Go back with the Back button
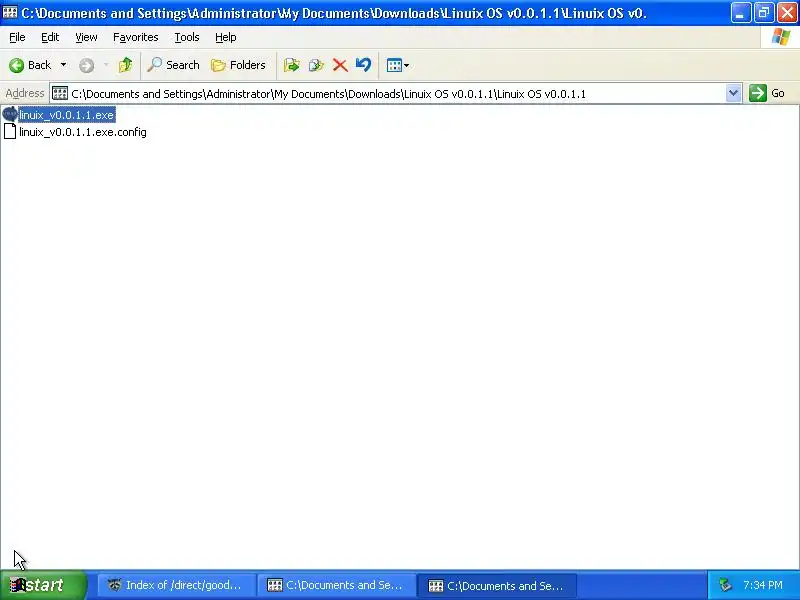 pos(31,65)
